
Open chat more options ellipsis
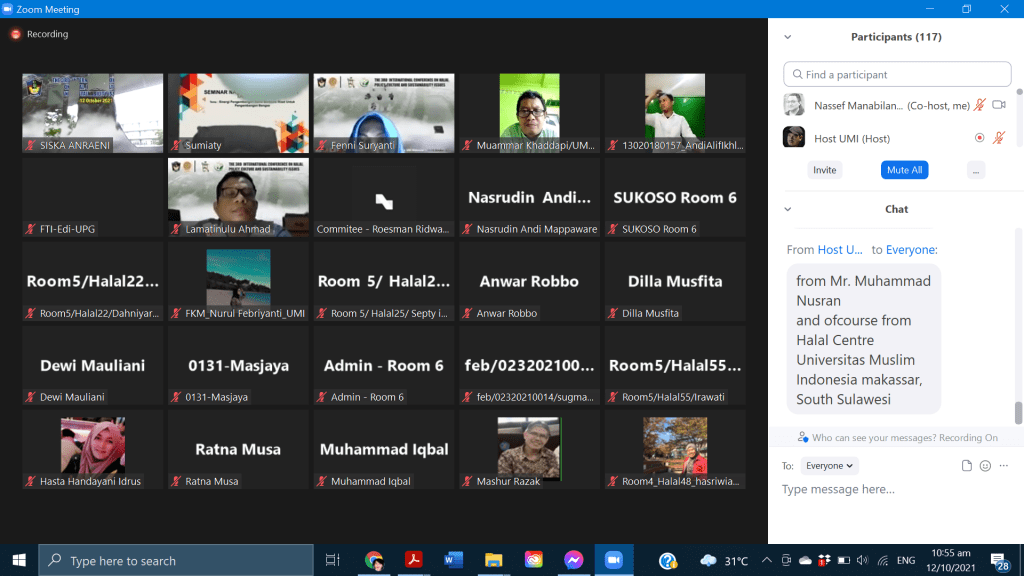point(1003,466)
